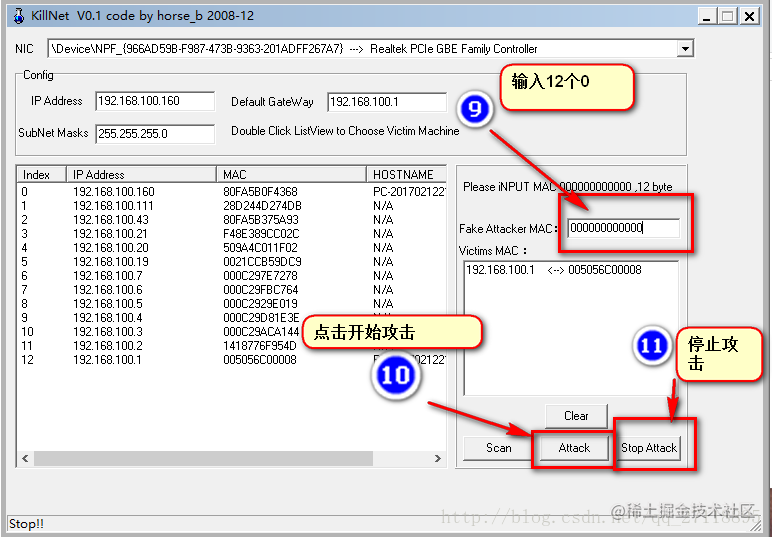The width and height of the screenshot is (772, 537).
Task: Select the row with IP 192.168.100.5
Action: [x=231, y=304]
